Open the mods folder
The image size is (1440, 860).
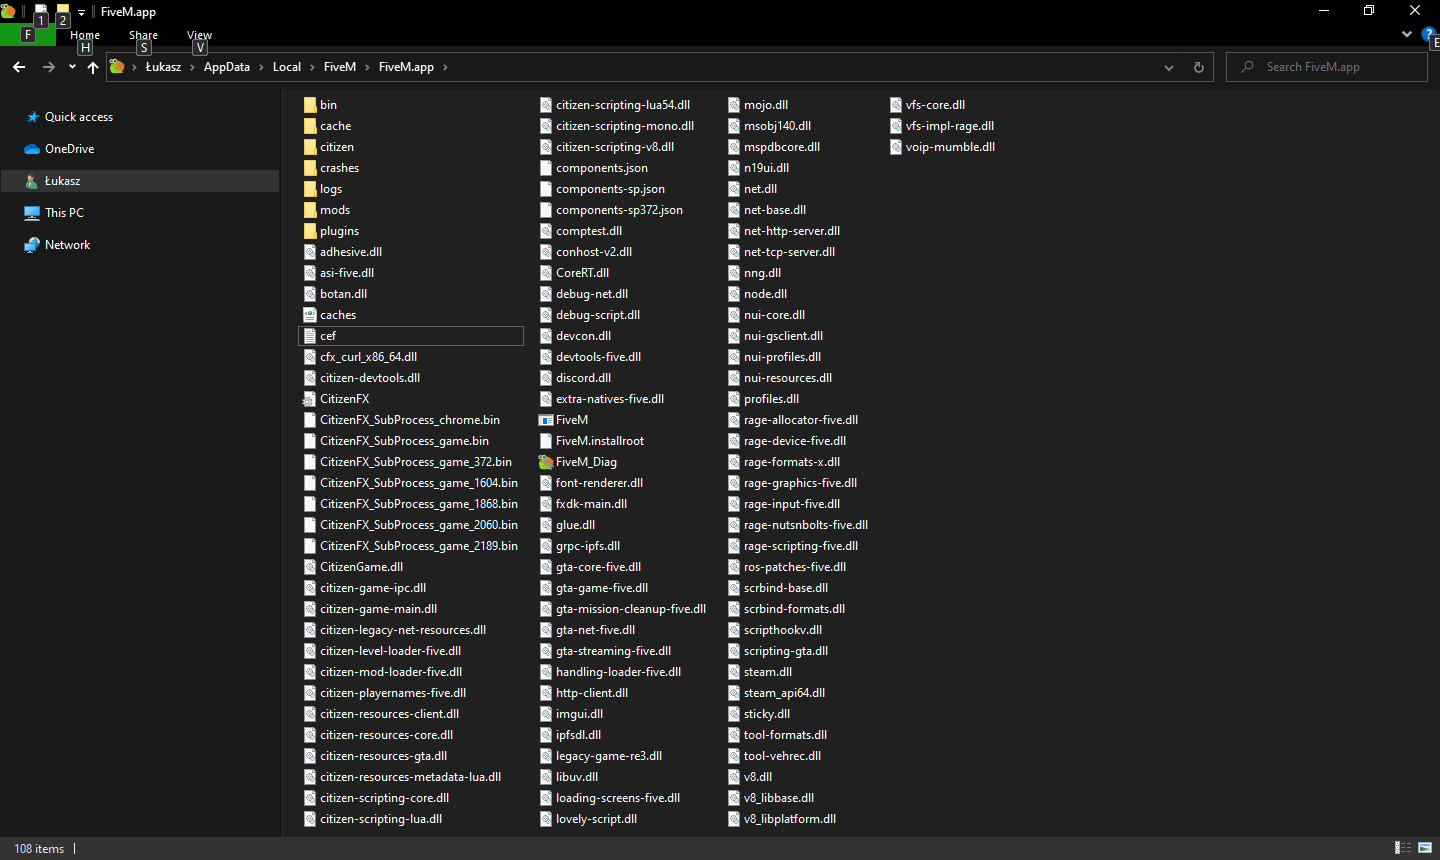click(327, 210)
